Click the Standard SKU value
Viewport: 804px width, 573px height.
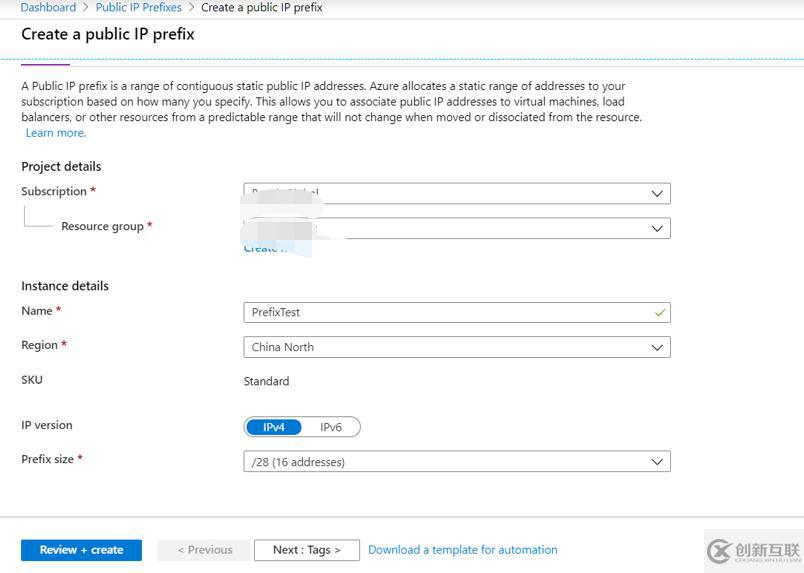266,381
